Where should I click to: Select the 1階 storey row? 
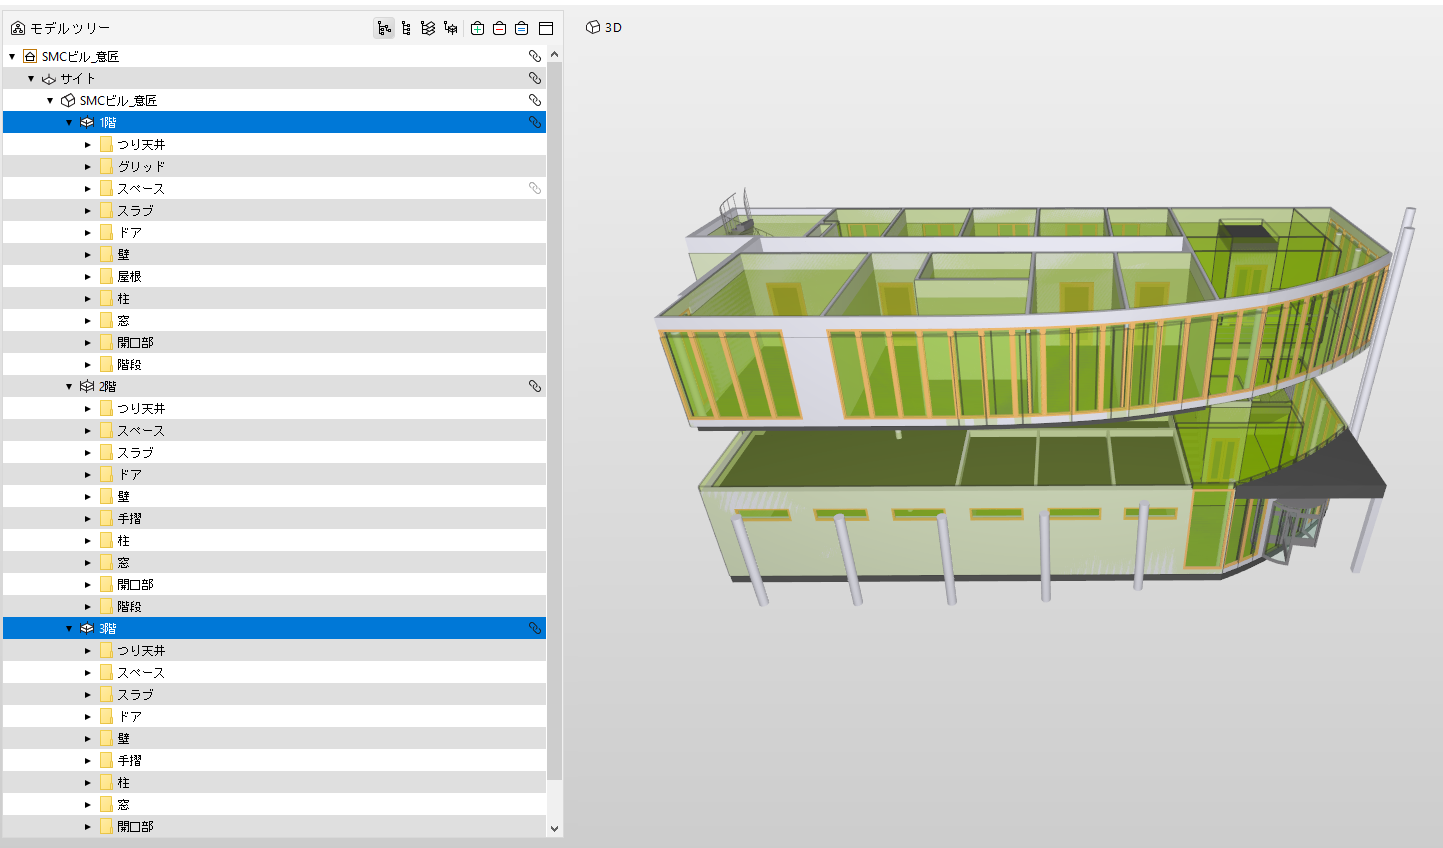[x=274, y=122]
